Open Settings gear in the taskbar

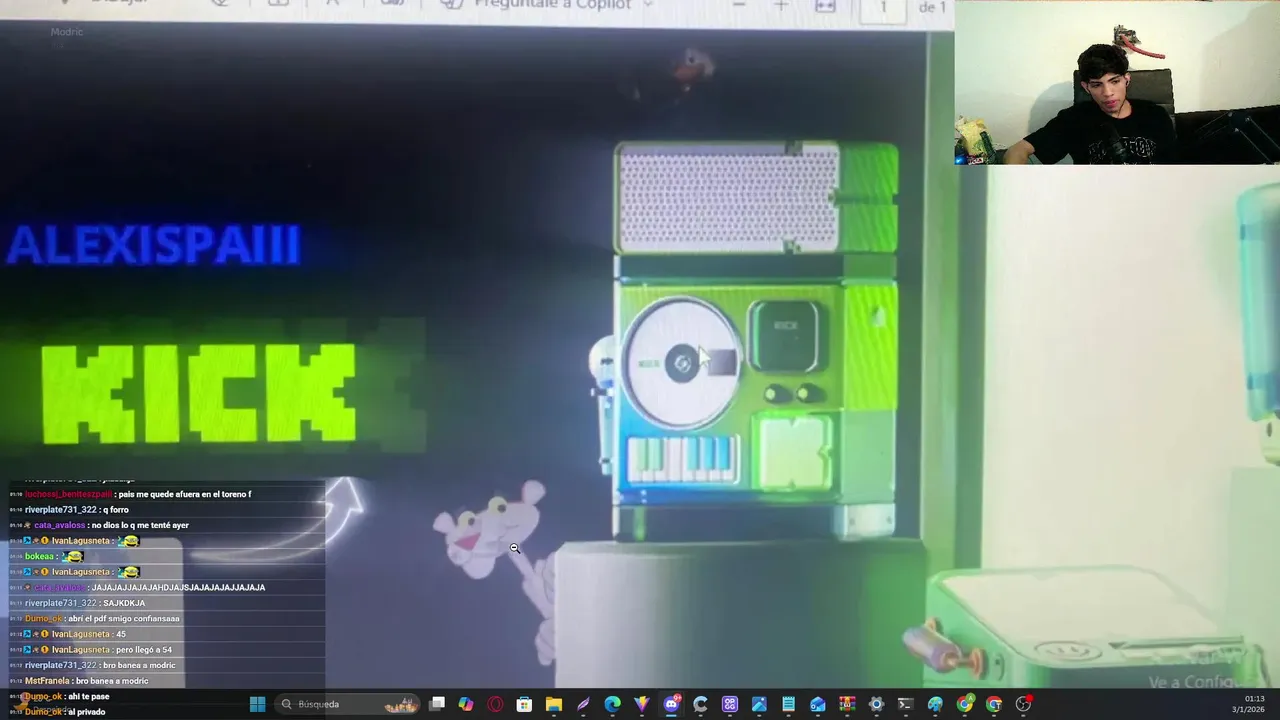[x=876, y=704]
